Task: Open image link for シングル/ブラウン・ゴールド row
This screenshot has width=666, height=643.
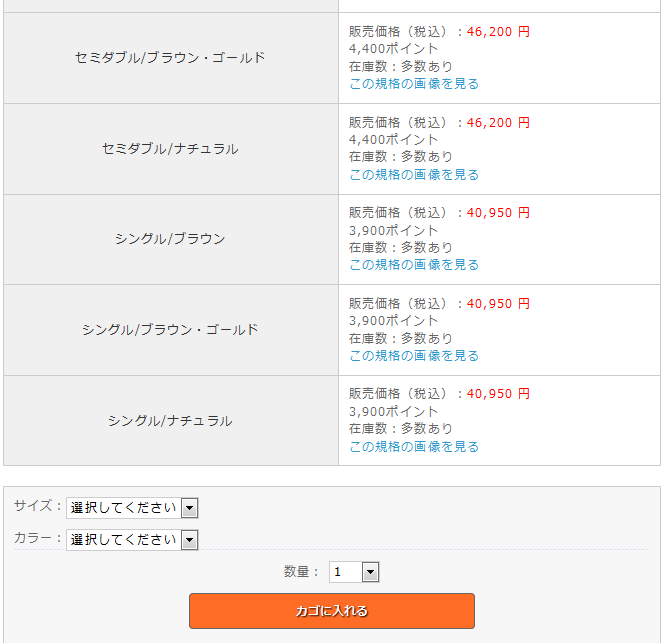Action: (x=414, y=356)
